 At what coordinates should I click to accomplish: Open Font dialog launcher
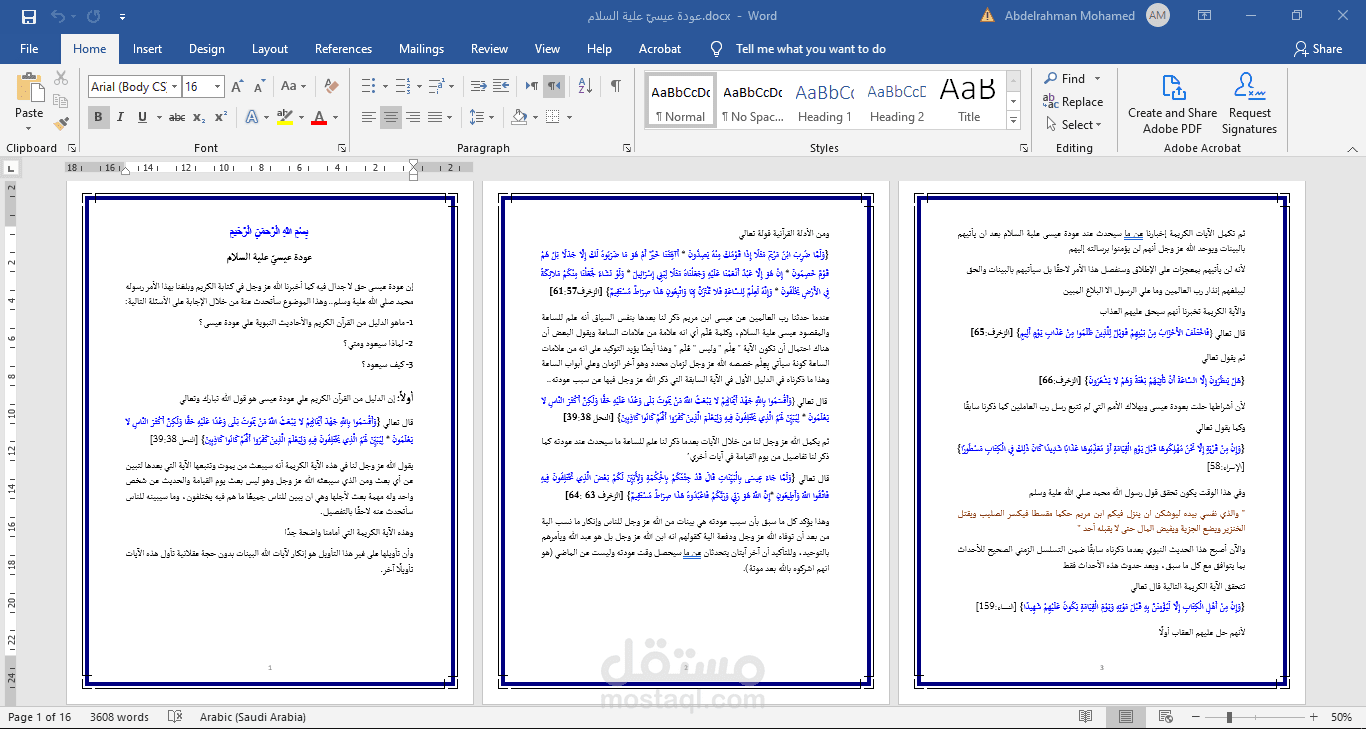point(341,148)
